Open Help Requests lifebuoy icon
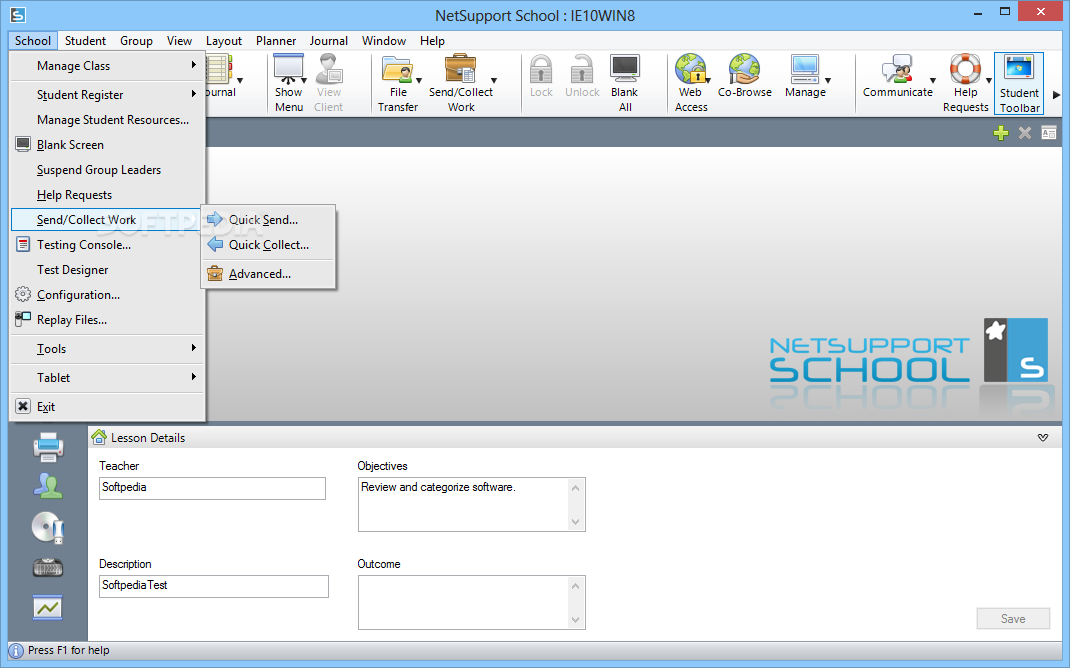The height and width of the screenshot is (668, 1070). tap(965, 69)
